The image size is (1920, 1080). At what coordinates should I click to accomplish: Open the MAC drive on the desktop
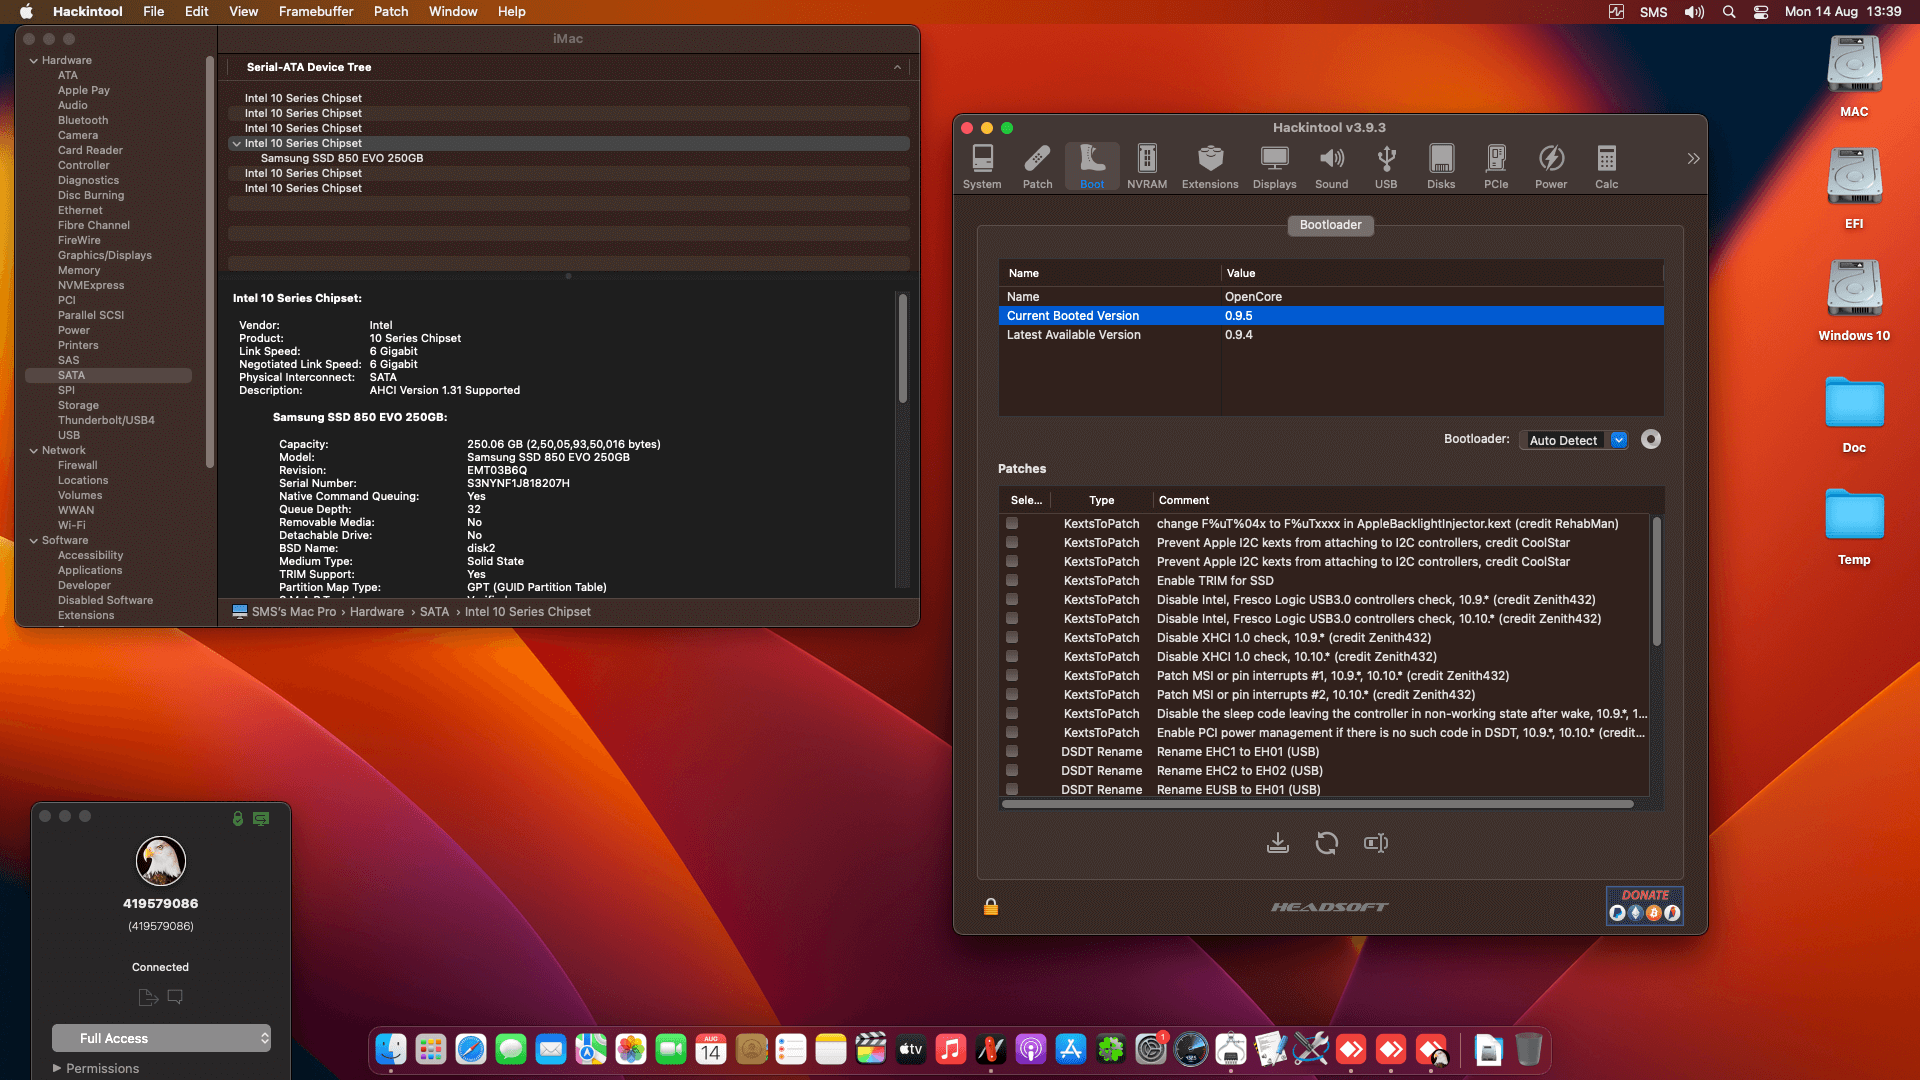[1854, 76]
